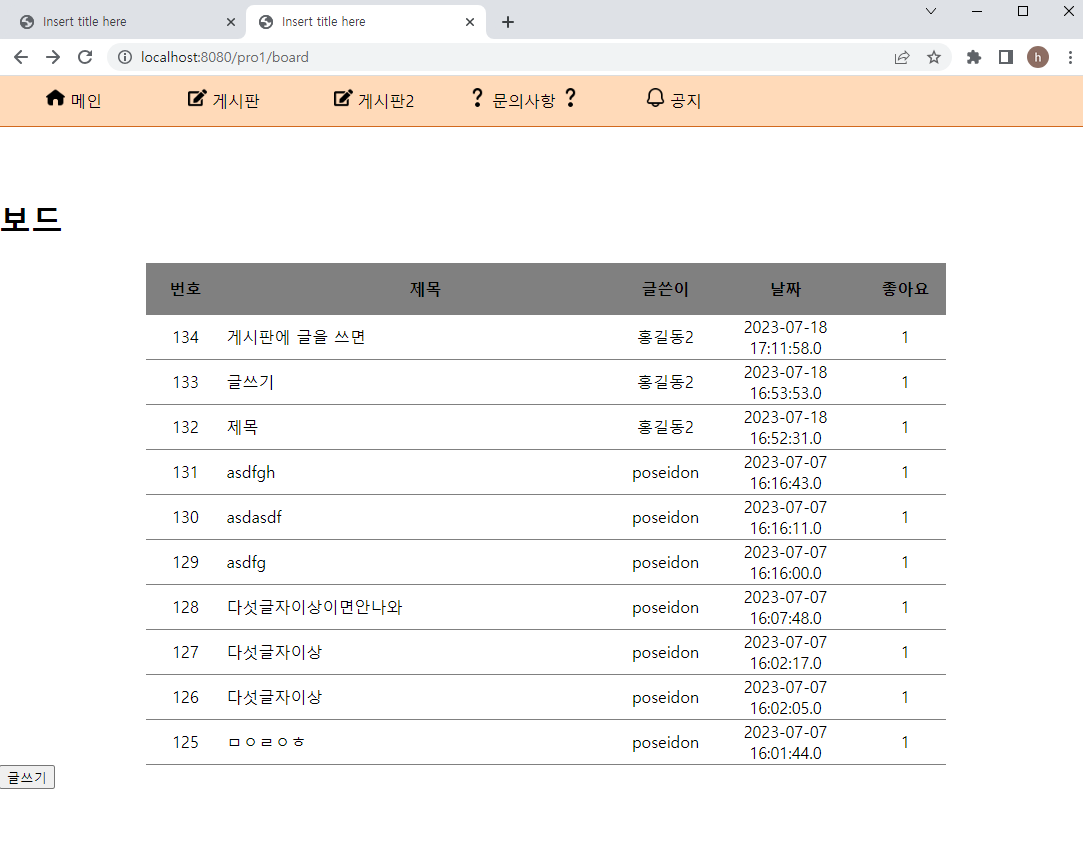This screenshot has width=1083, height=854.
Task: Click the 글쓴이 column header
Action: point(665,289)
